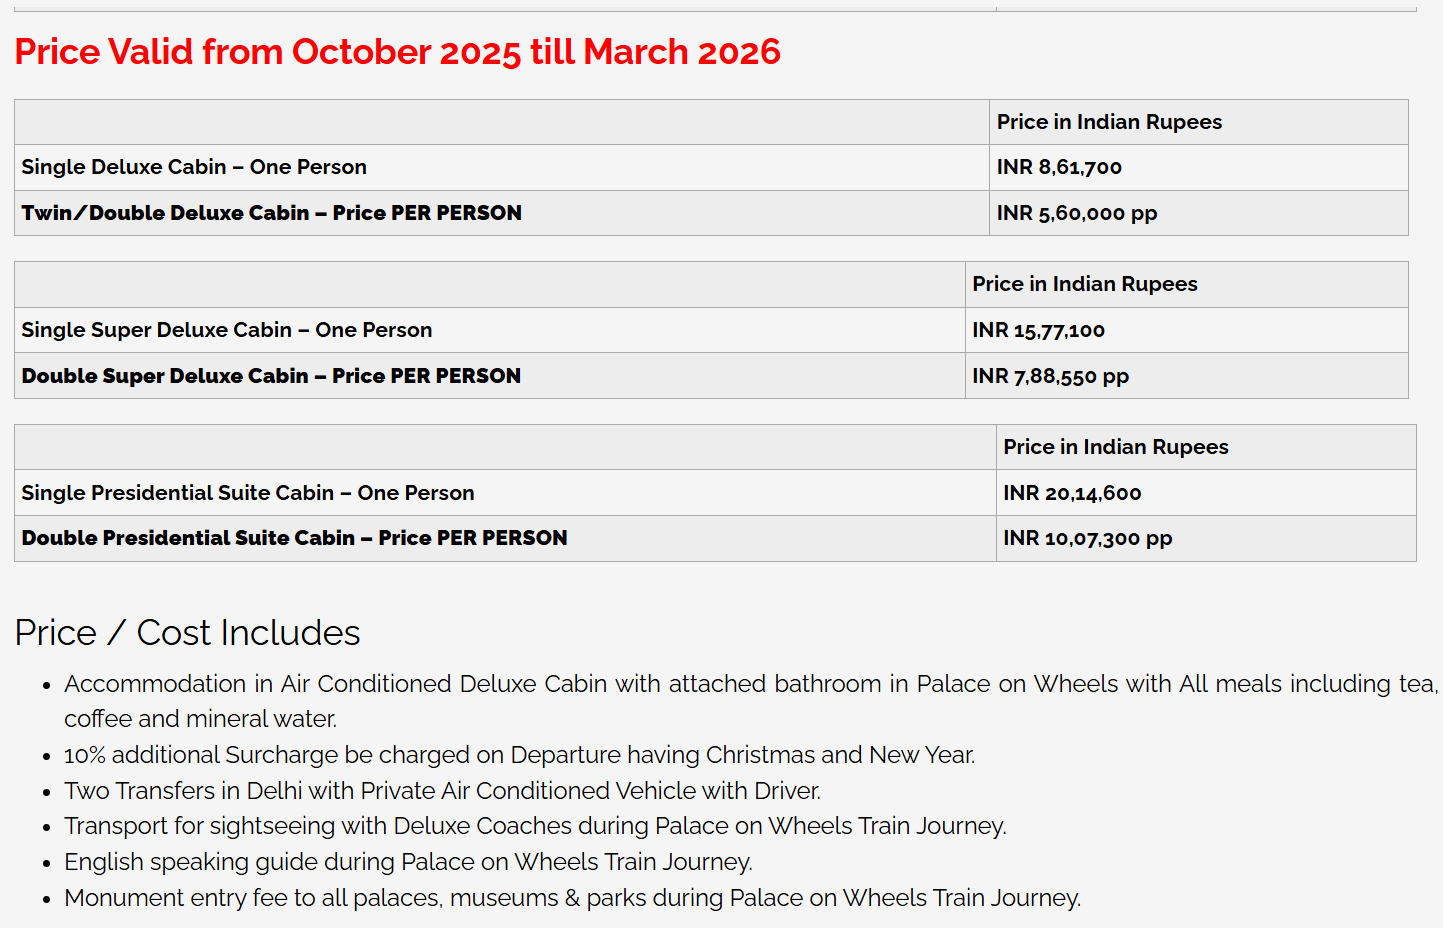Select the INR 15,77,100 price cell
Viewport: 1443px width, 928px height.
[1038, 330]
